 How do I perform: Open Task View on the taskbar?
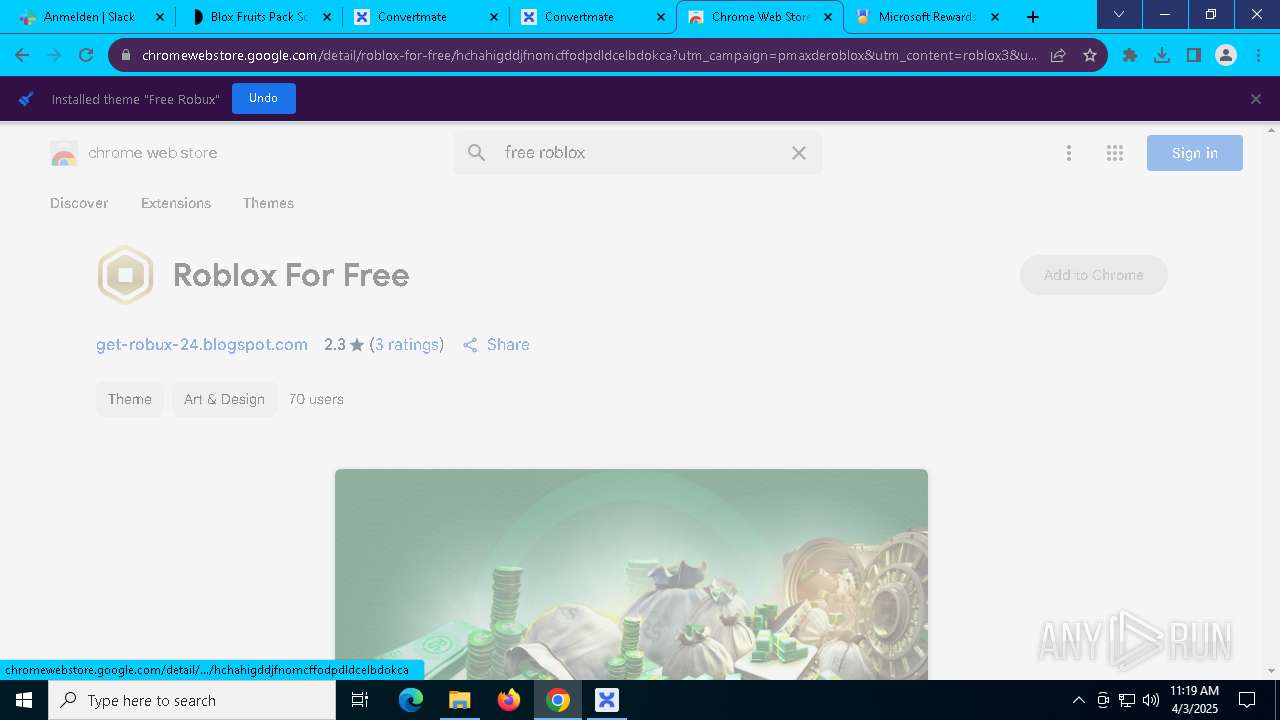pyautogui.click(x=360, y=700)
